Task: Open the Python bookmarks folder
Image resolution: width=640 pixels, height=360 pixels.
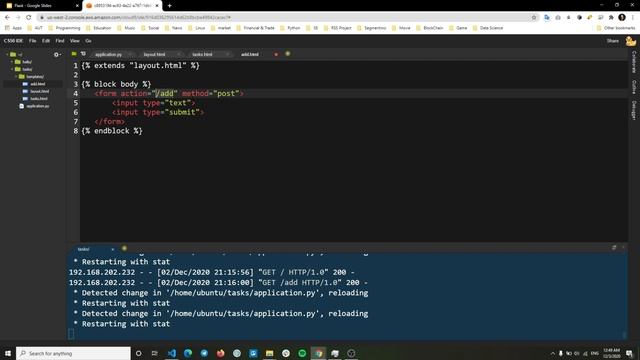Action: pos(290,28)
